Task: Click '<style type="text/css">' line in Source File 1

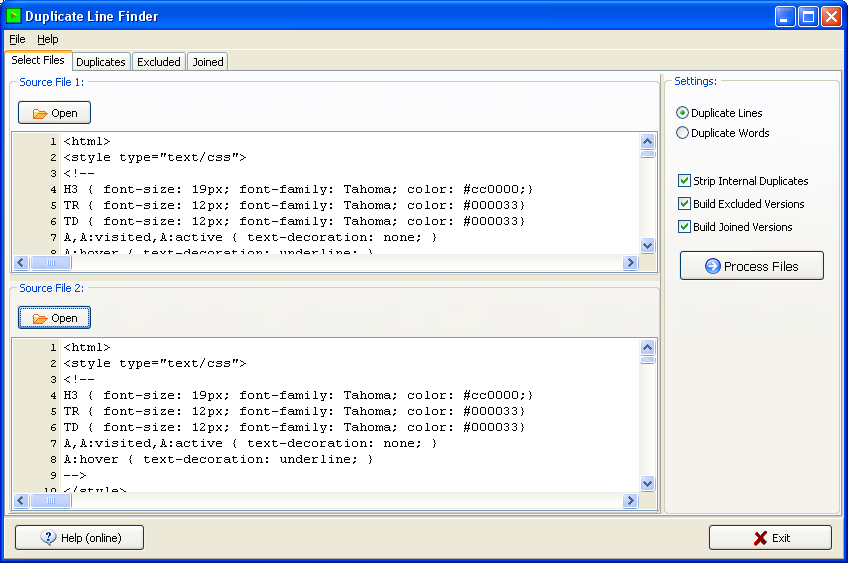Action: click(155, 157)
